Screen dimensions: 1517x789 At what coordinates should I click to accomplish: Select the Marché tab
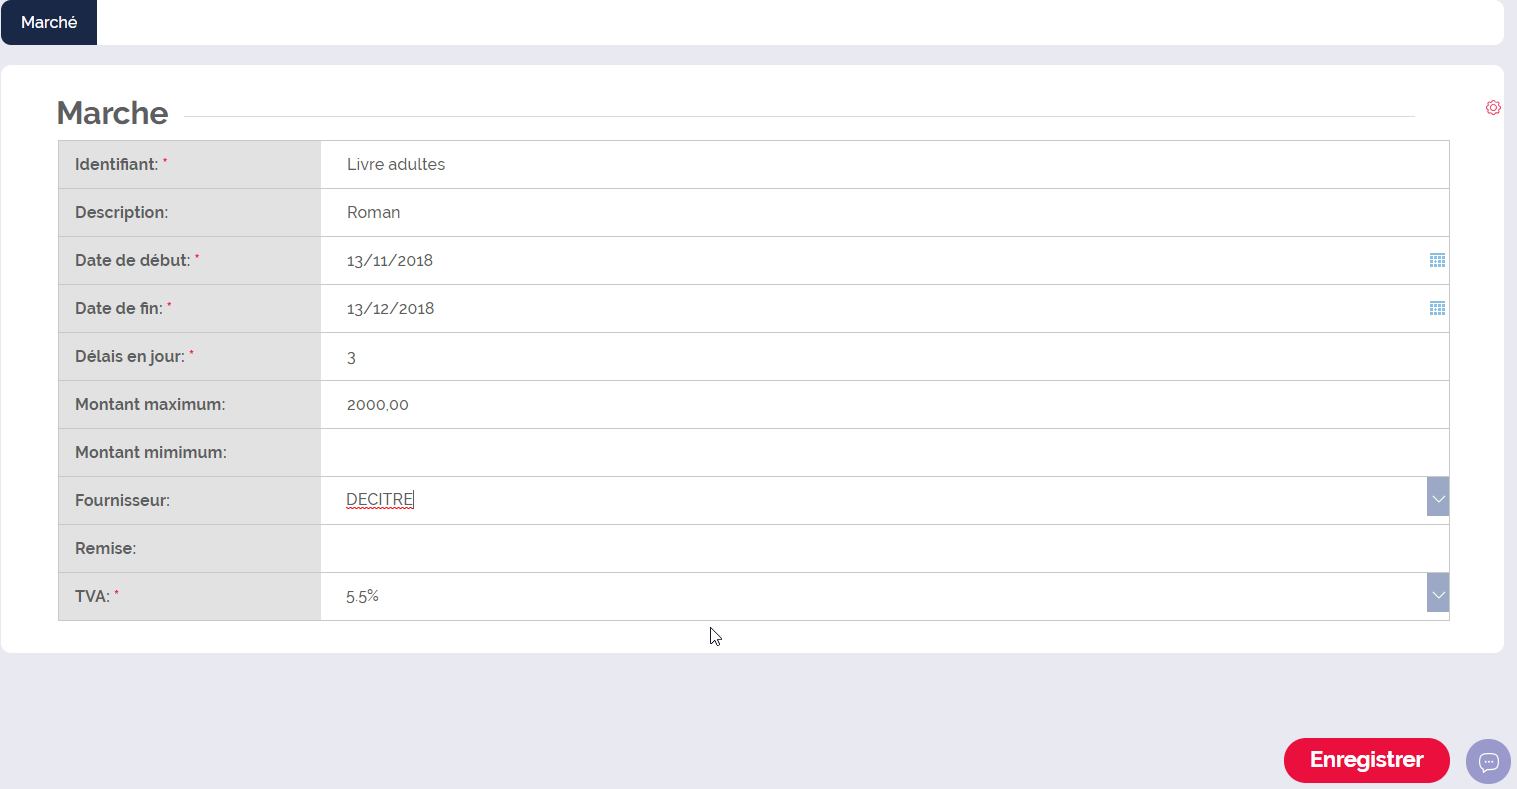coord(49,22)
